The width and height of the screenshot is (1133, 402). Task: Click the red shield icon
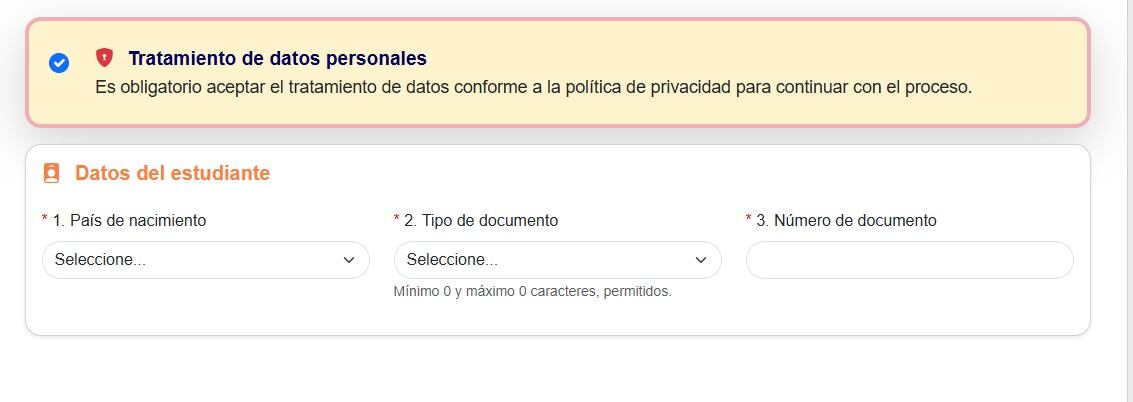(x=104, y=57)
